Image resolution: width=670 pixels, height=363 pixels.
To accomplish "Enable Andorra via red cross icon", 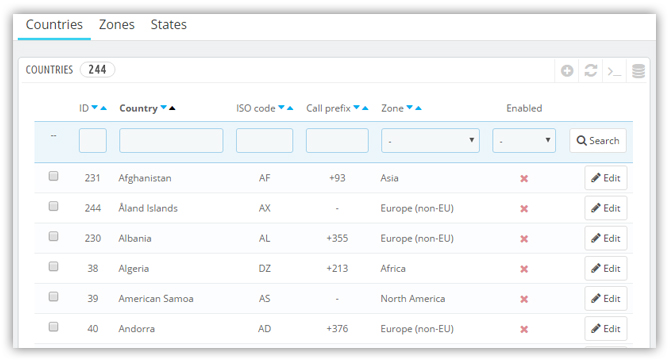I will [524, 329].
